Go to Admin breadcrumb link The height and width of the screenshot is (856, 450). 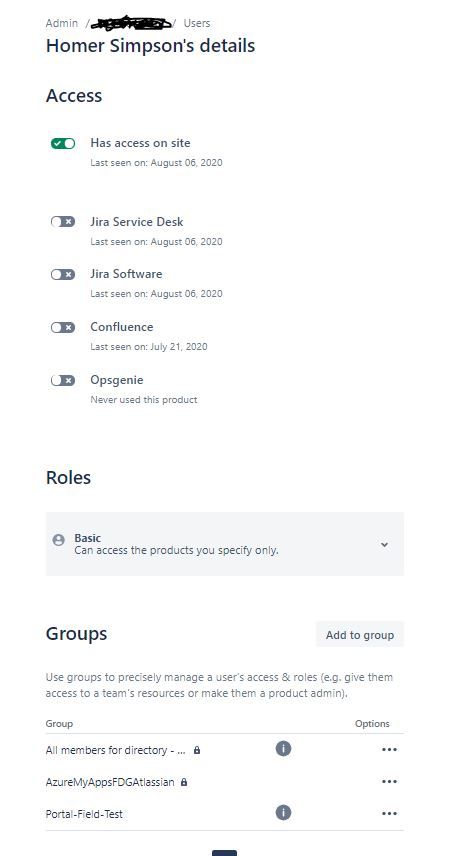click(x=62, y=23)
